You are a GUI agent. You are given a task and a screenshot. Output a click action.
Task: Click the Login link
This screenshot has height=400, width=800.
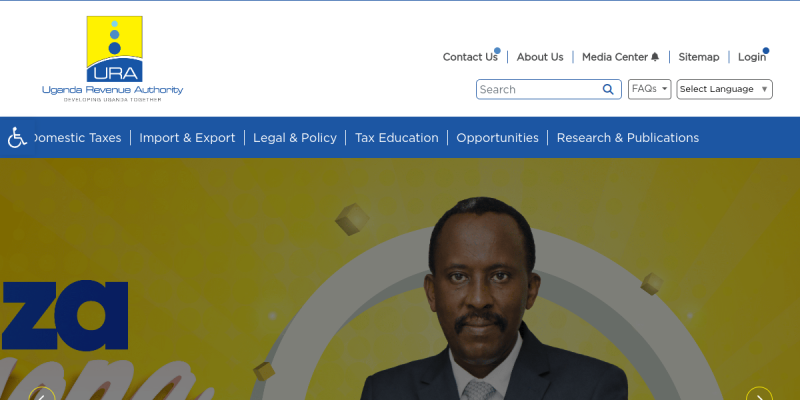click(x=752, y=57)
